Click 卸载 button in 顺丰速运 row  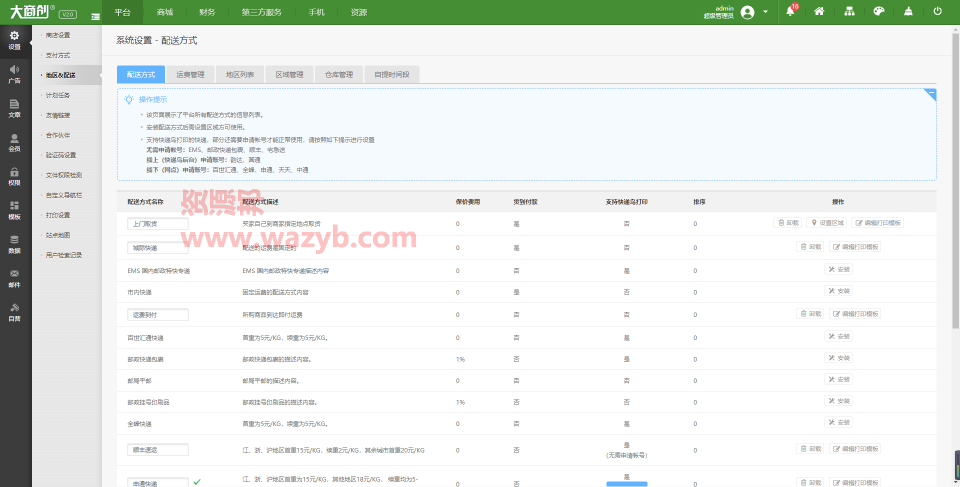pos(810,449)
